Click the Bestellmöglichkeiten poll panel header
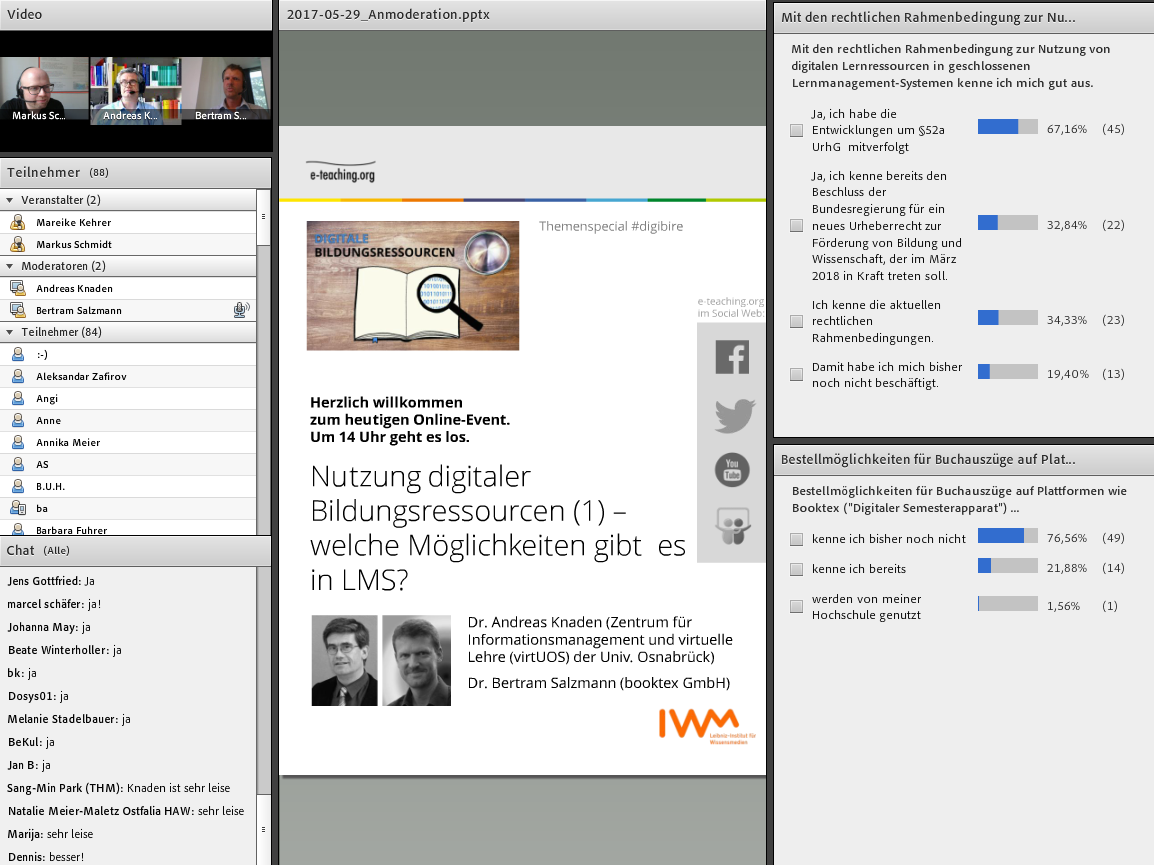 pyautogui.click(x=963, y=459)
